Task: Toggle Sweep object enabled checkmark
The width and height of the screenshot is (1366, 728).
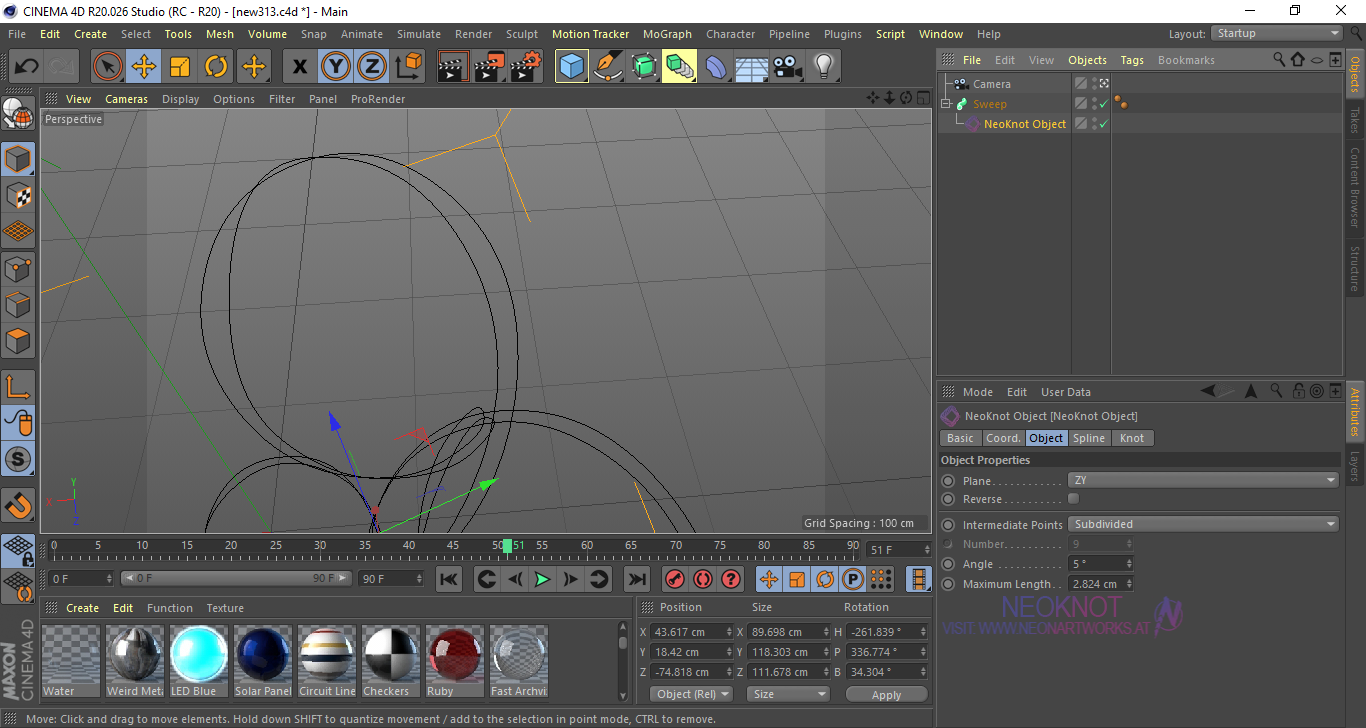Action: tap(1103, 104)
